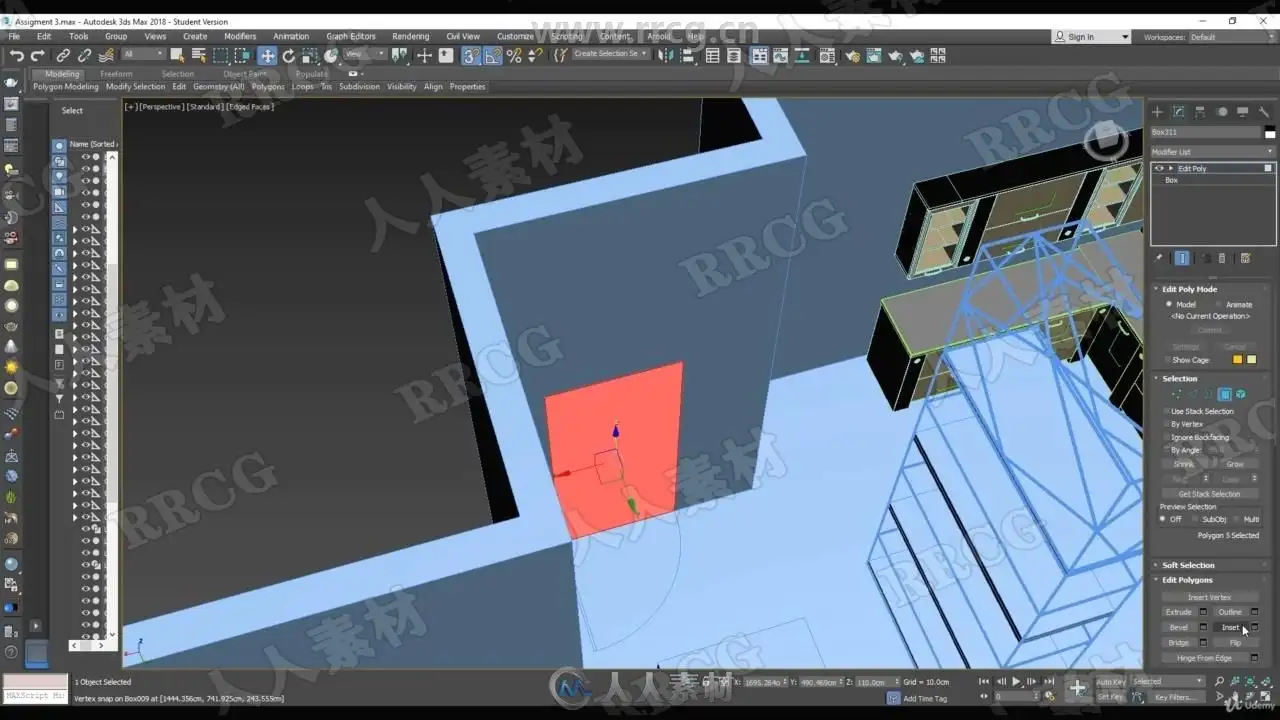Collapse the Edit Poly Mode rollout
This screenshot has width=1280, height=720.
pos(1189,289)
